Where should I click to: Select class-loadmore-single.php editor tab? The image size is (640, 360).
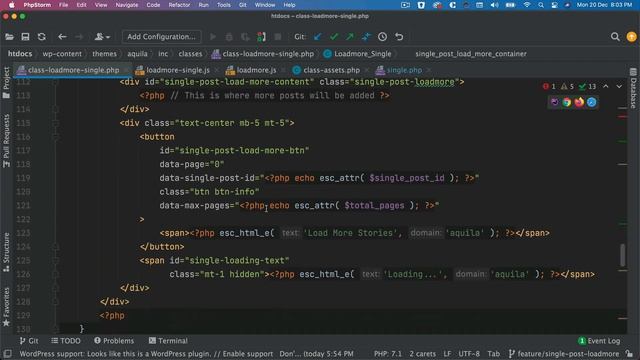73,70
